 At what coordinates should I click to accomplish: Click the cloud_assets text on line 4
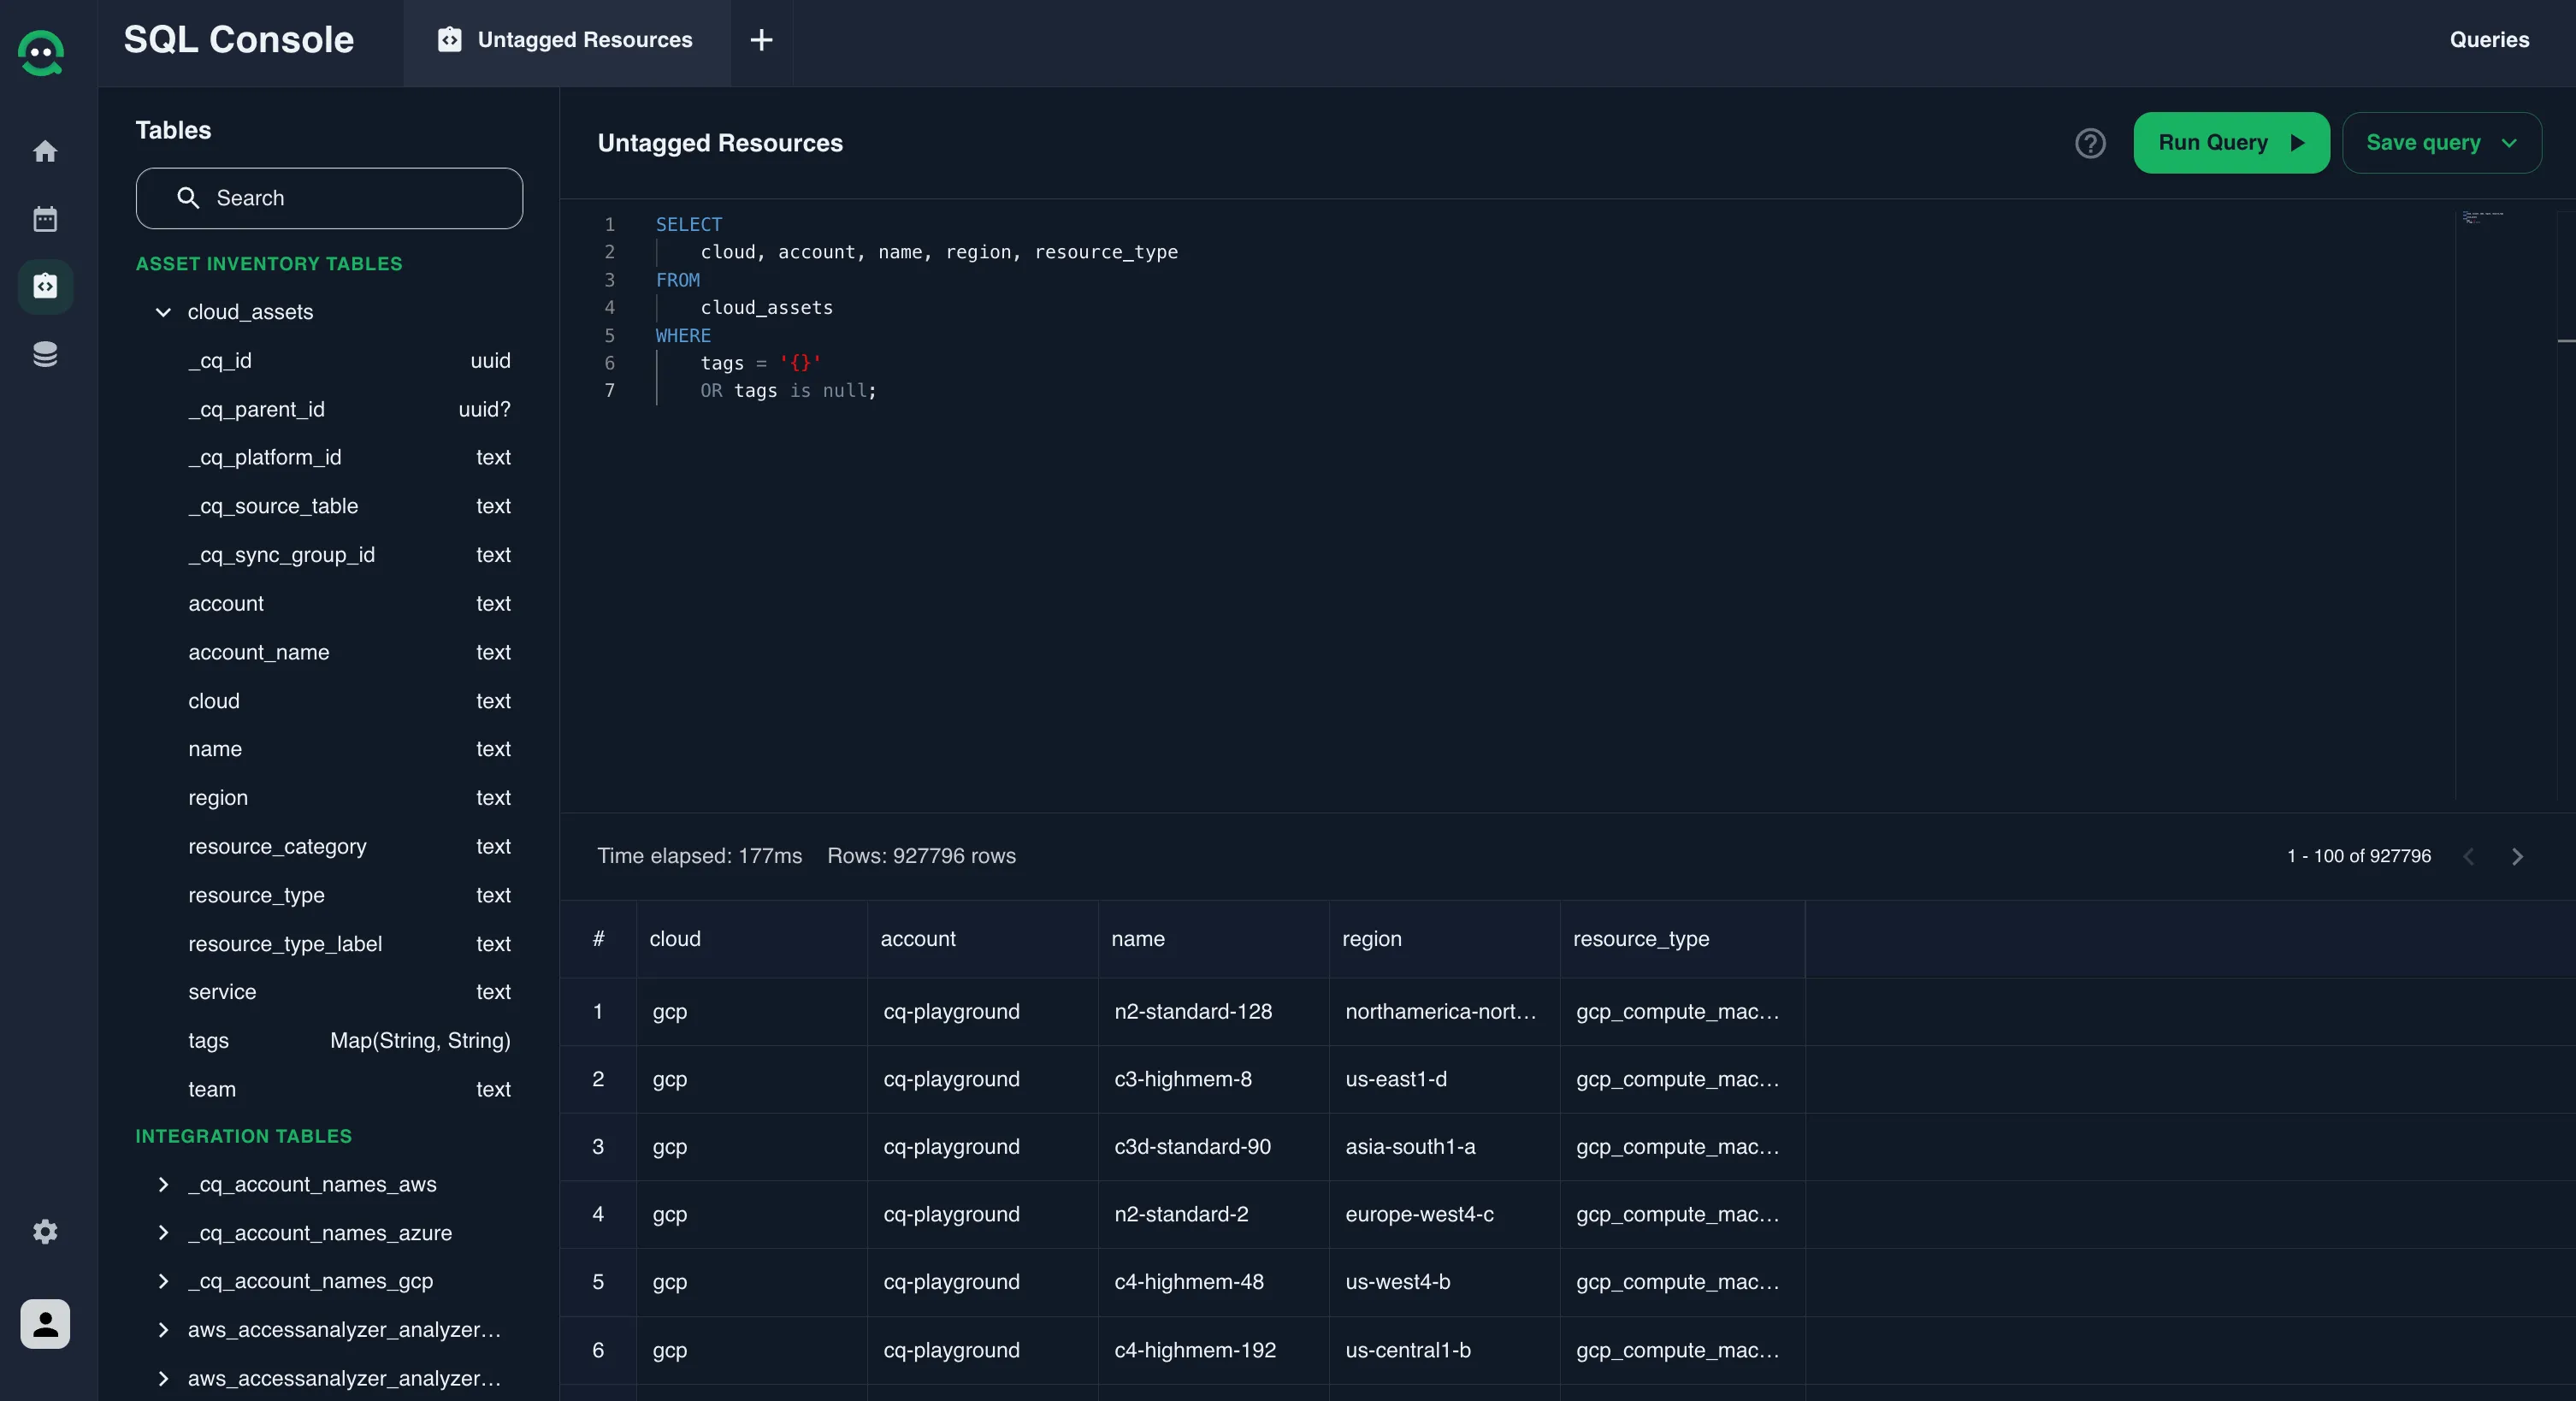tap(767, 308)
